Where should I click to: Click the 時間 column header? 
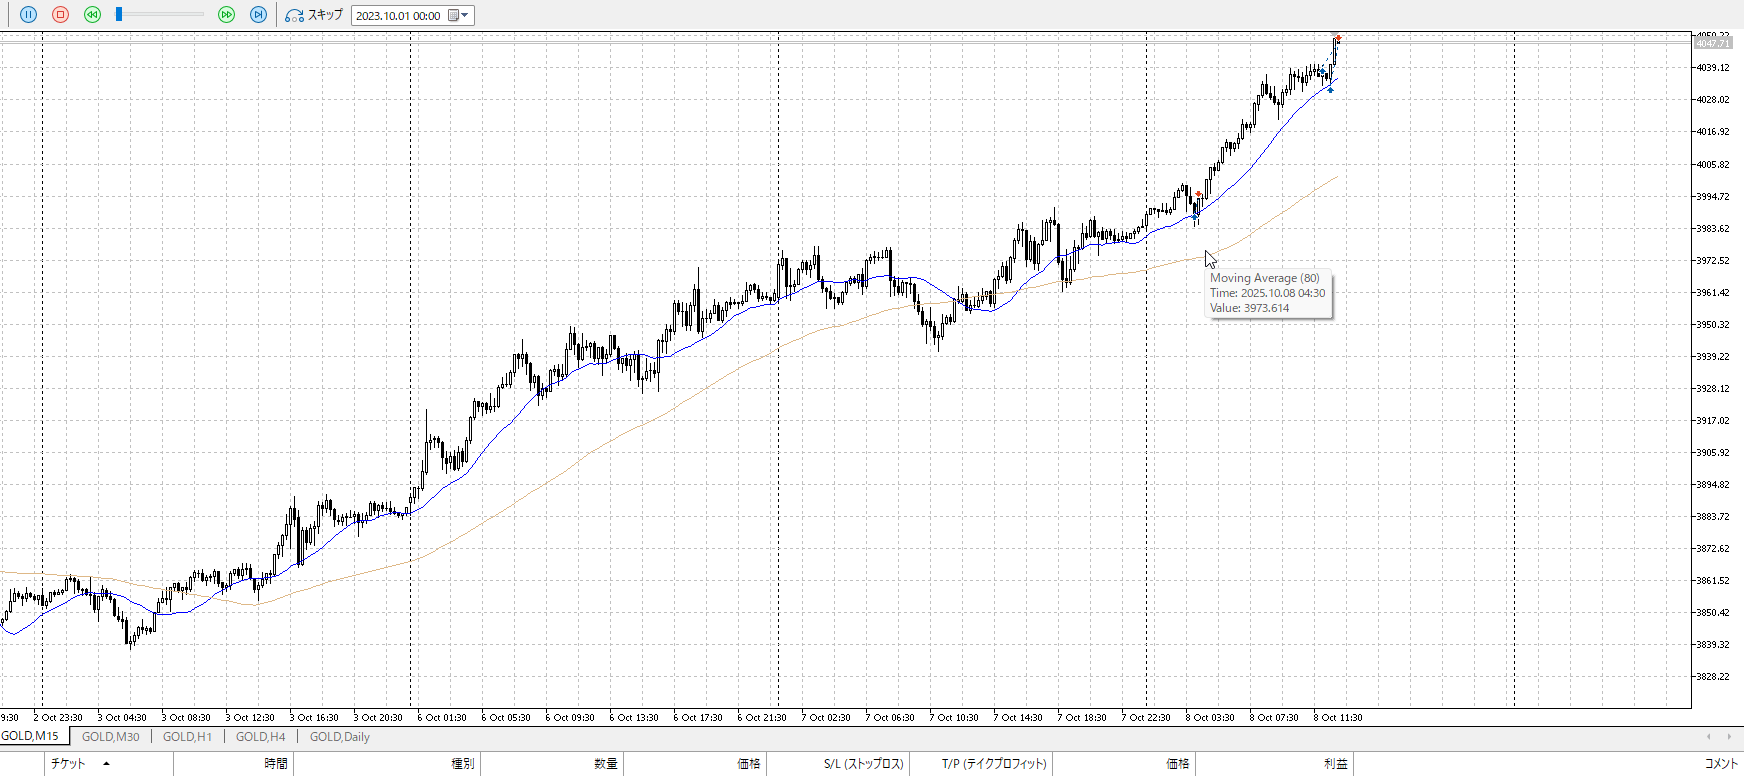(276, 764)
